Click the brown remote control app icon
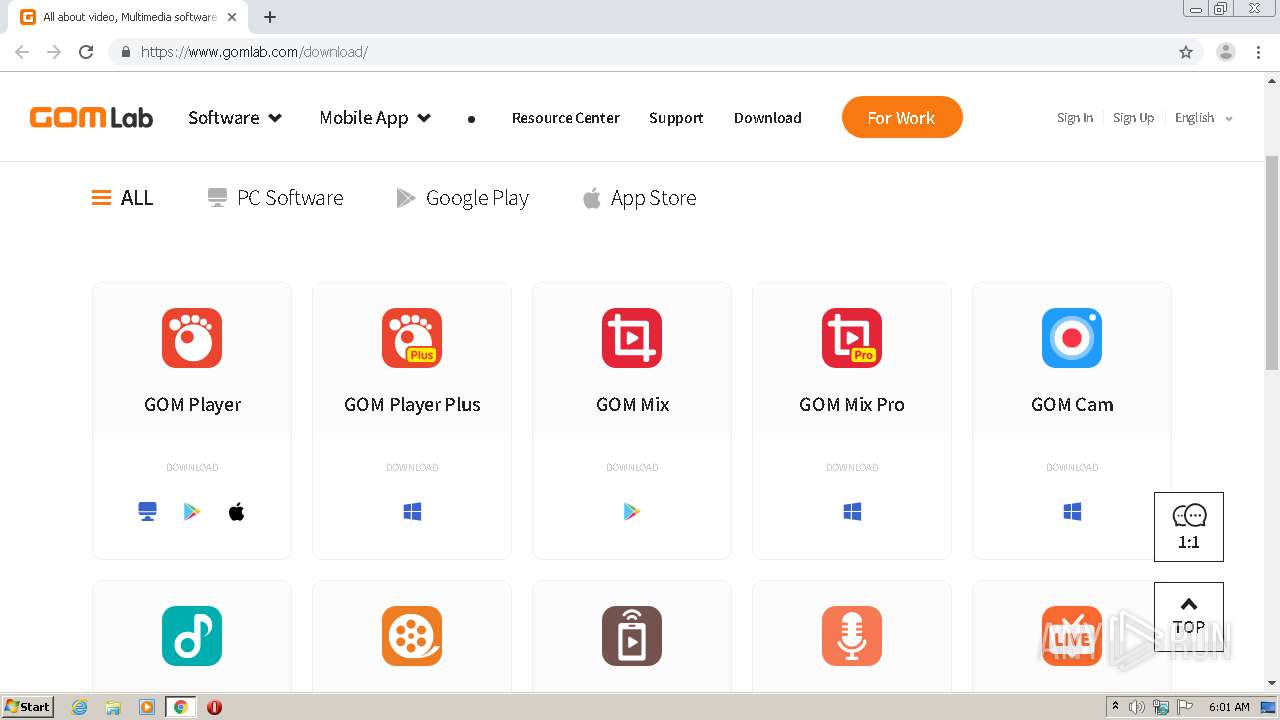1280x720 pixels. [632, 636]
